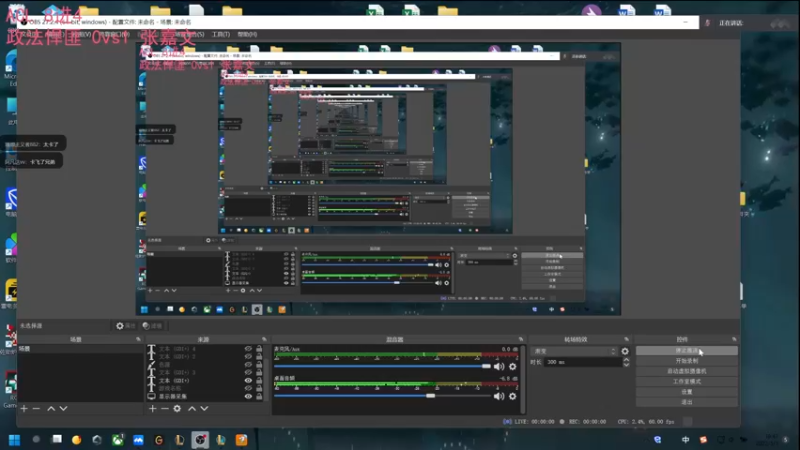The width and height of the screenshot is (800, 450).
Task: Click 退出 exit button in Controls
Action: pos(687,402)
